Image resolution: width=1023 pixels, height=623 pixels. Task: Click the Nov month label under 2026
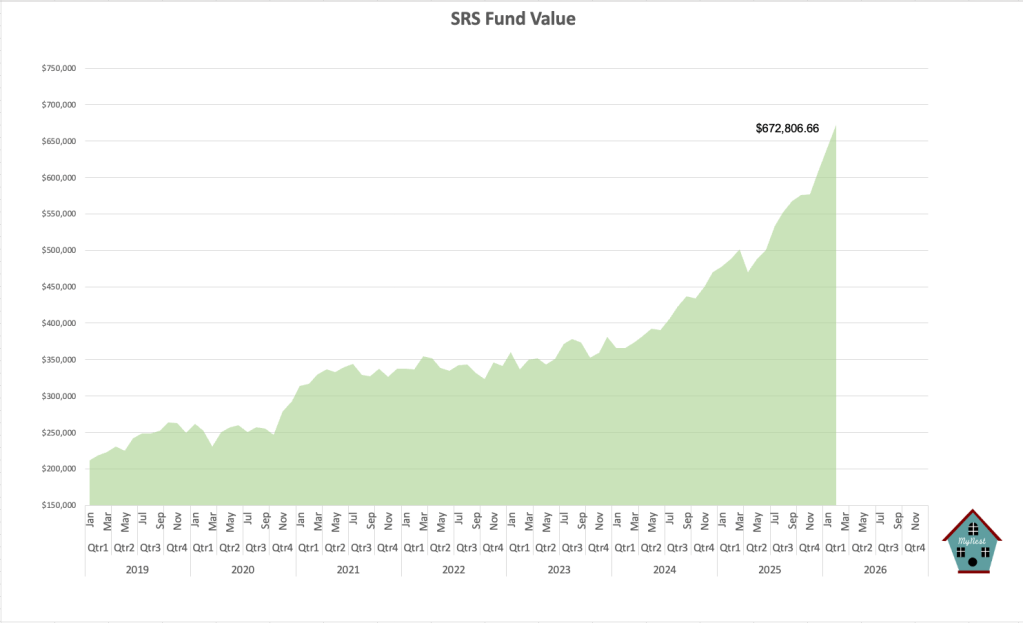coord(915,520)
